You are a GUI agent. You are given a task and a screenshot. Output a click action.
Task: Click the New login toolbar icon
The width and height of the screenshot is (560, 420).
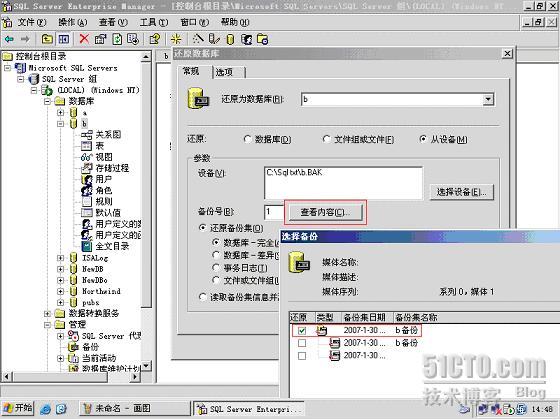point(246,39)
